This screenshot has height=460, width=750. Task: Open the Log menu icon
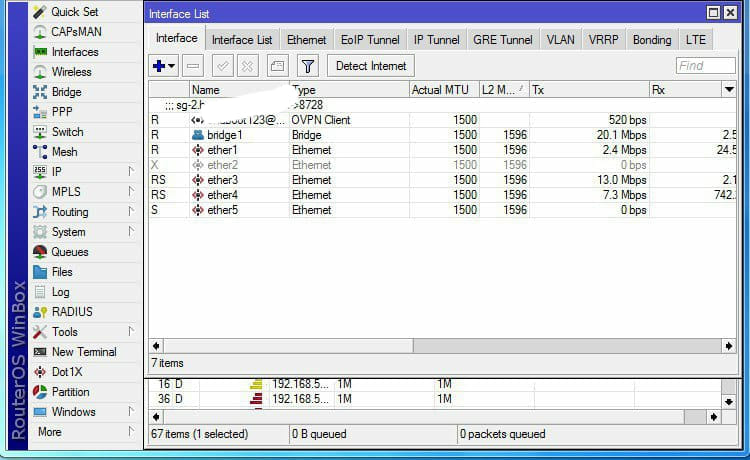point(40,292)
